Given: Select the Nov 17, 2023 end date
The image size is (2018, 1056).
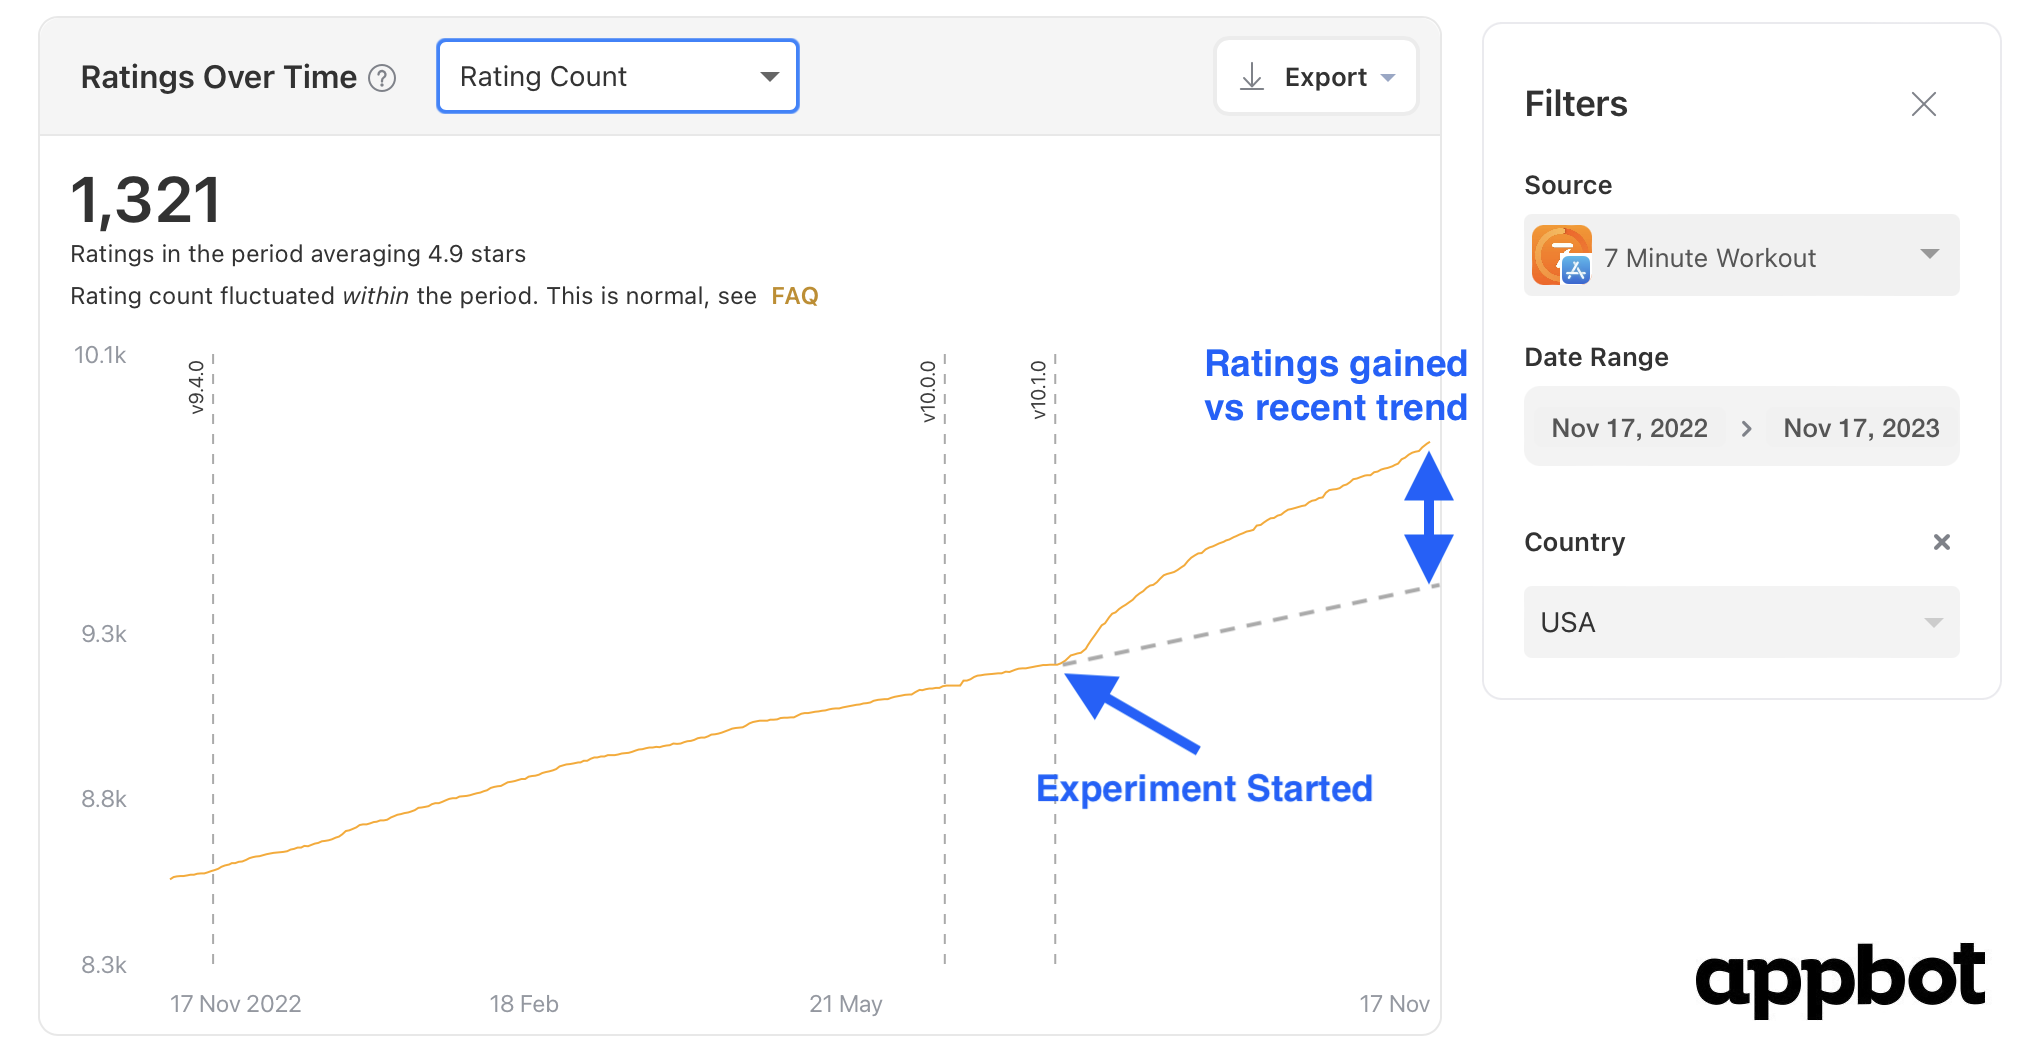Looking at the screenshot, I should [1861, 428].
